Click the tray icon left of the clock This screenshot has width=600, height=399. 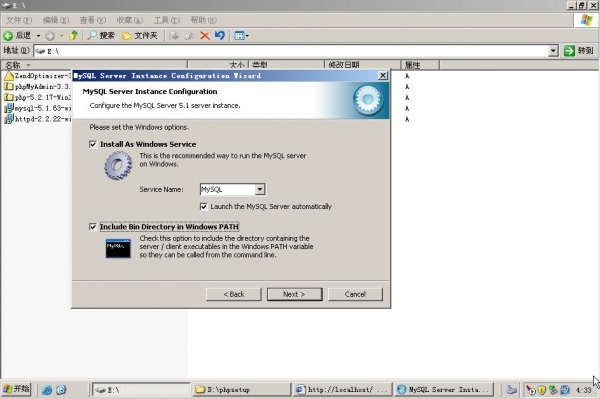(565, 390)
